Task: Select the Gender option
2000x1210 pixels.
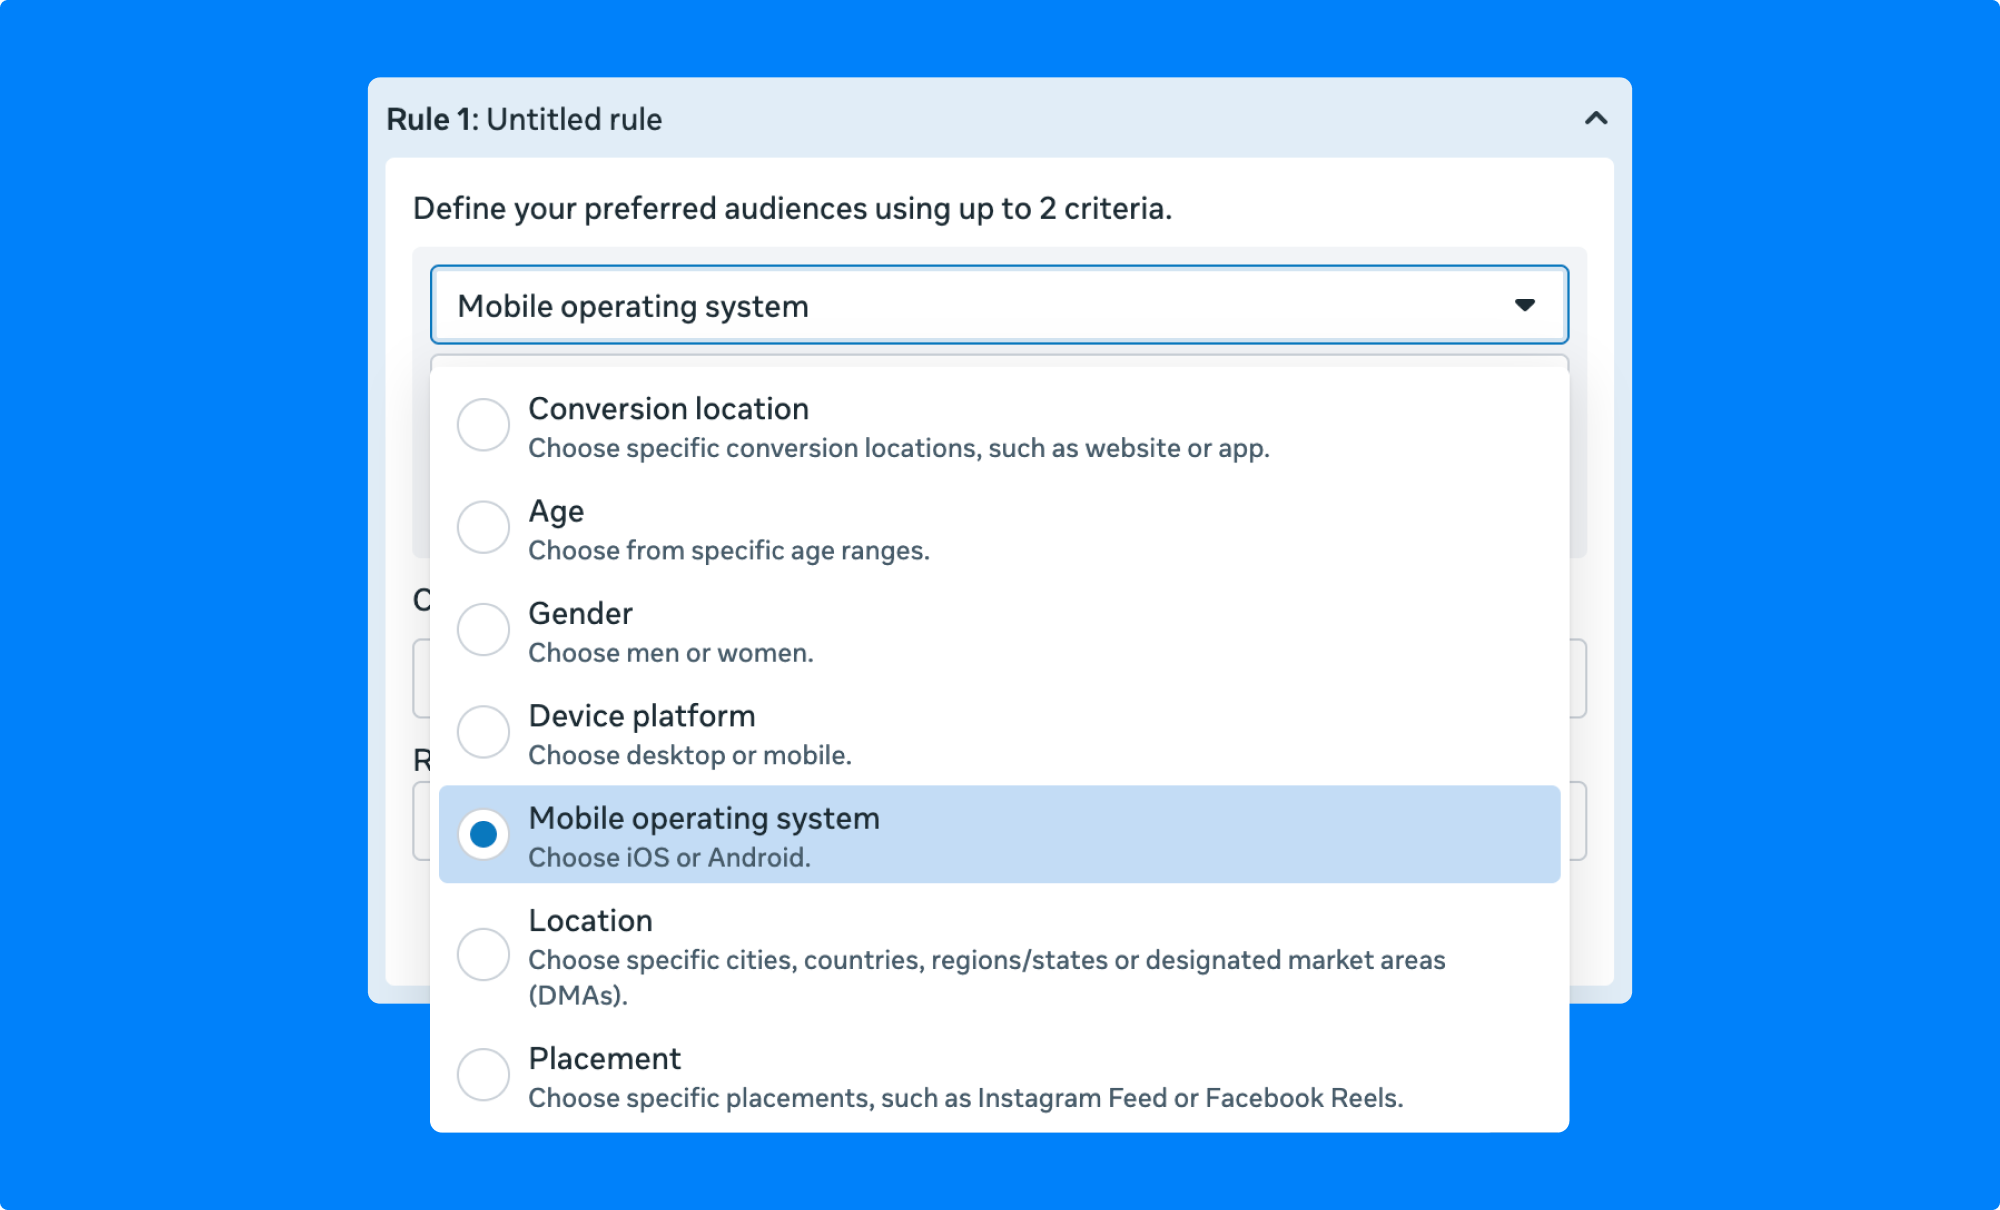Action: (483, 629)
